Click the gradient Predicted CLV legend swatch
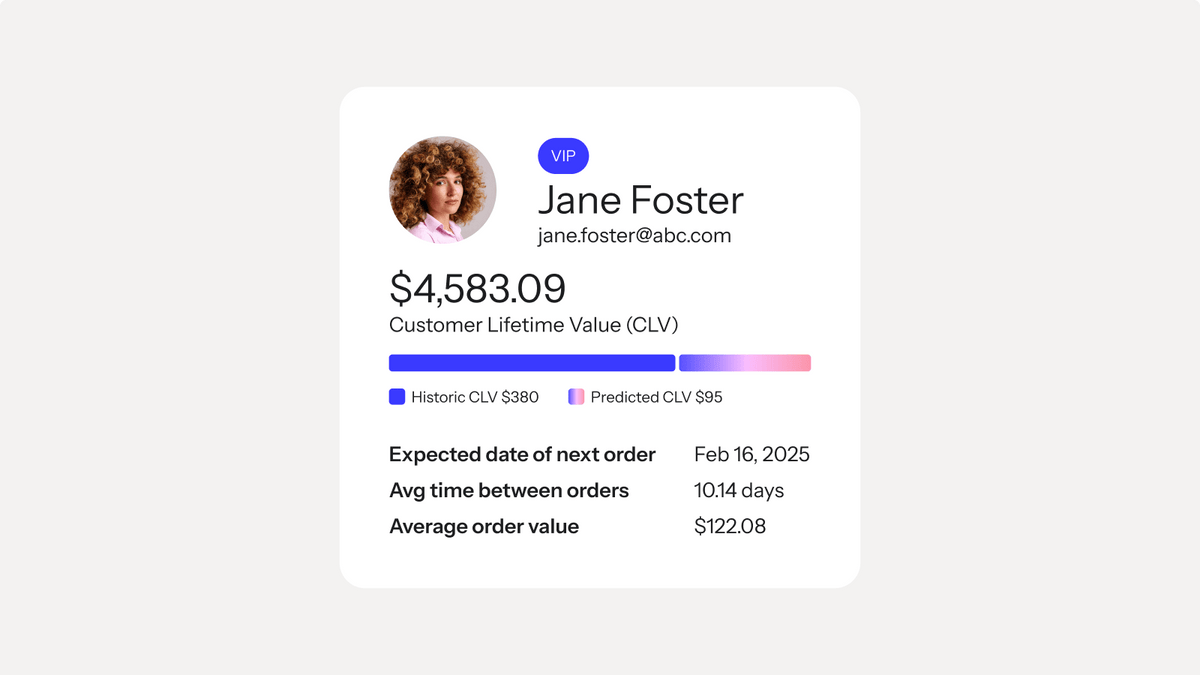Screen dimensions: 1200x675 coord(576,397)
